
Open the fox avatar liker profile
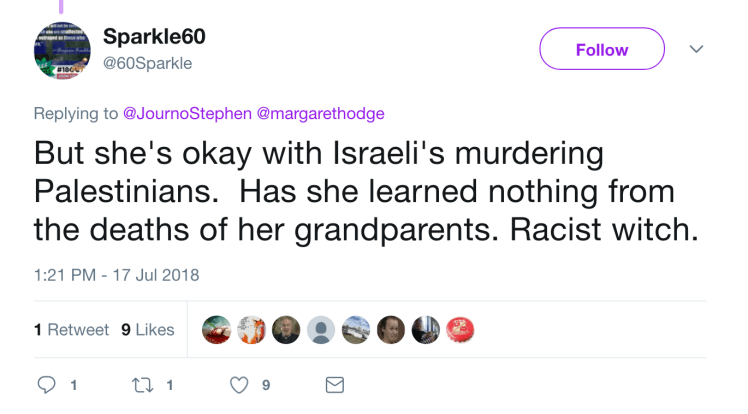(x=250, y=329)
